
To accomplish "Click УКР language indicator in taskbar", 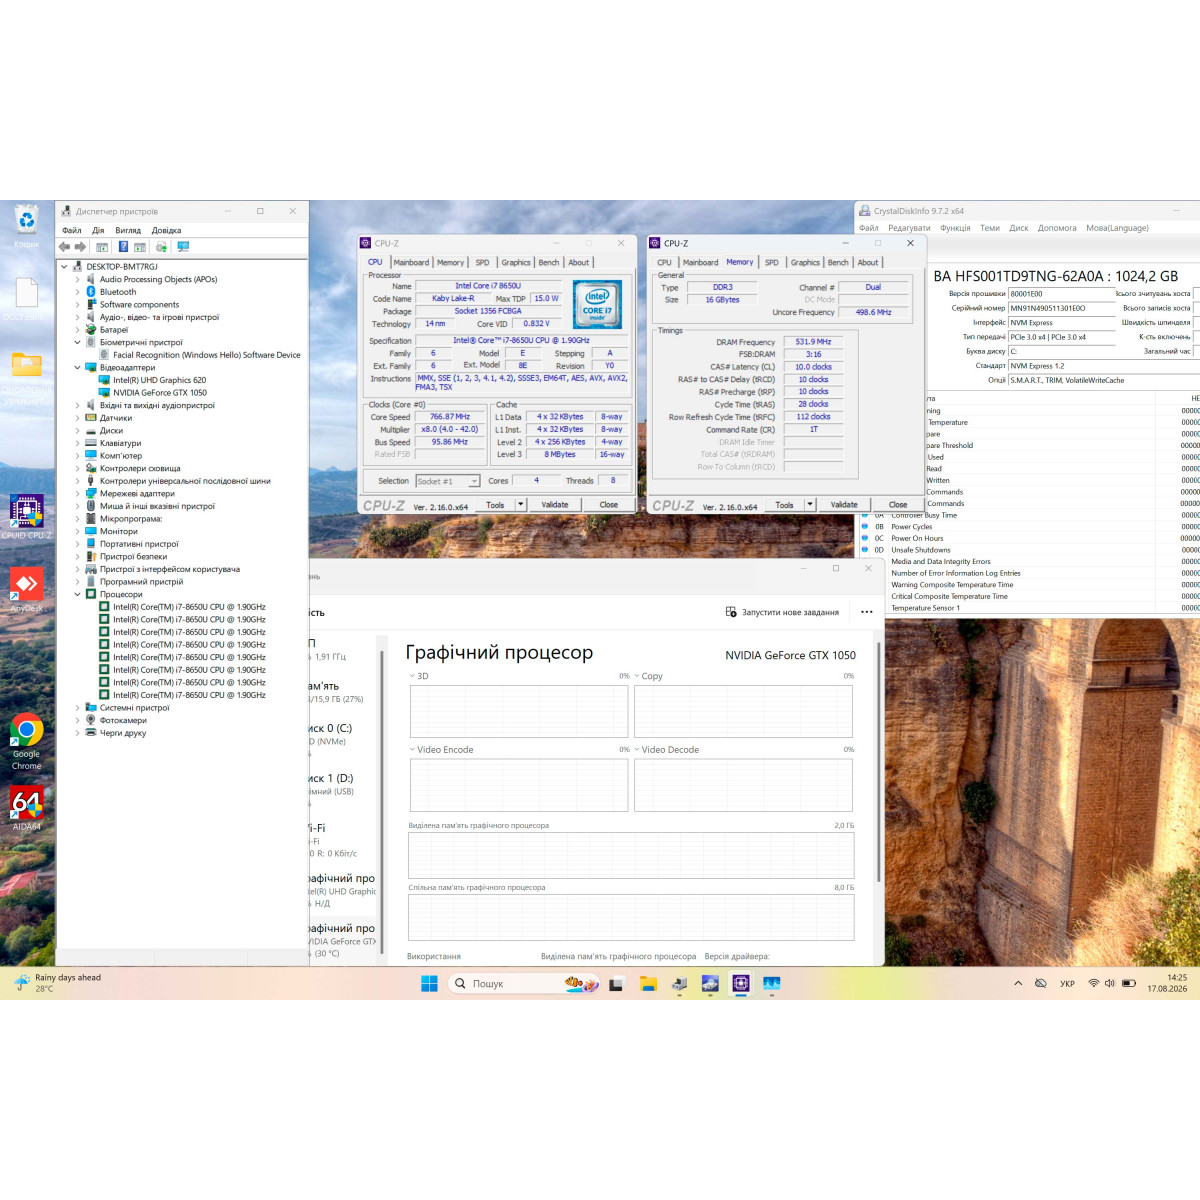I will coord(1067,984).
